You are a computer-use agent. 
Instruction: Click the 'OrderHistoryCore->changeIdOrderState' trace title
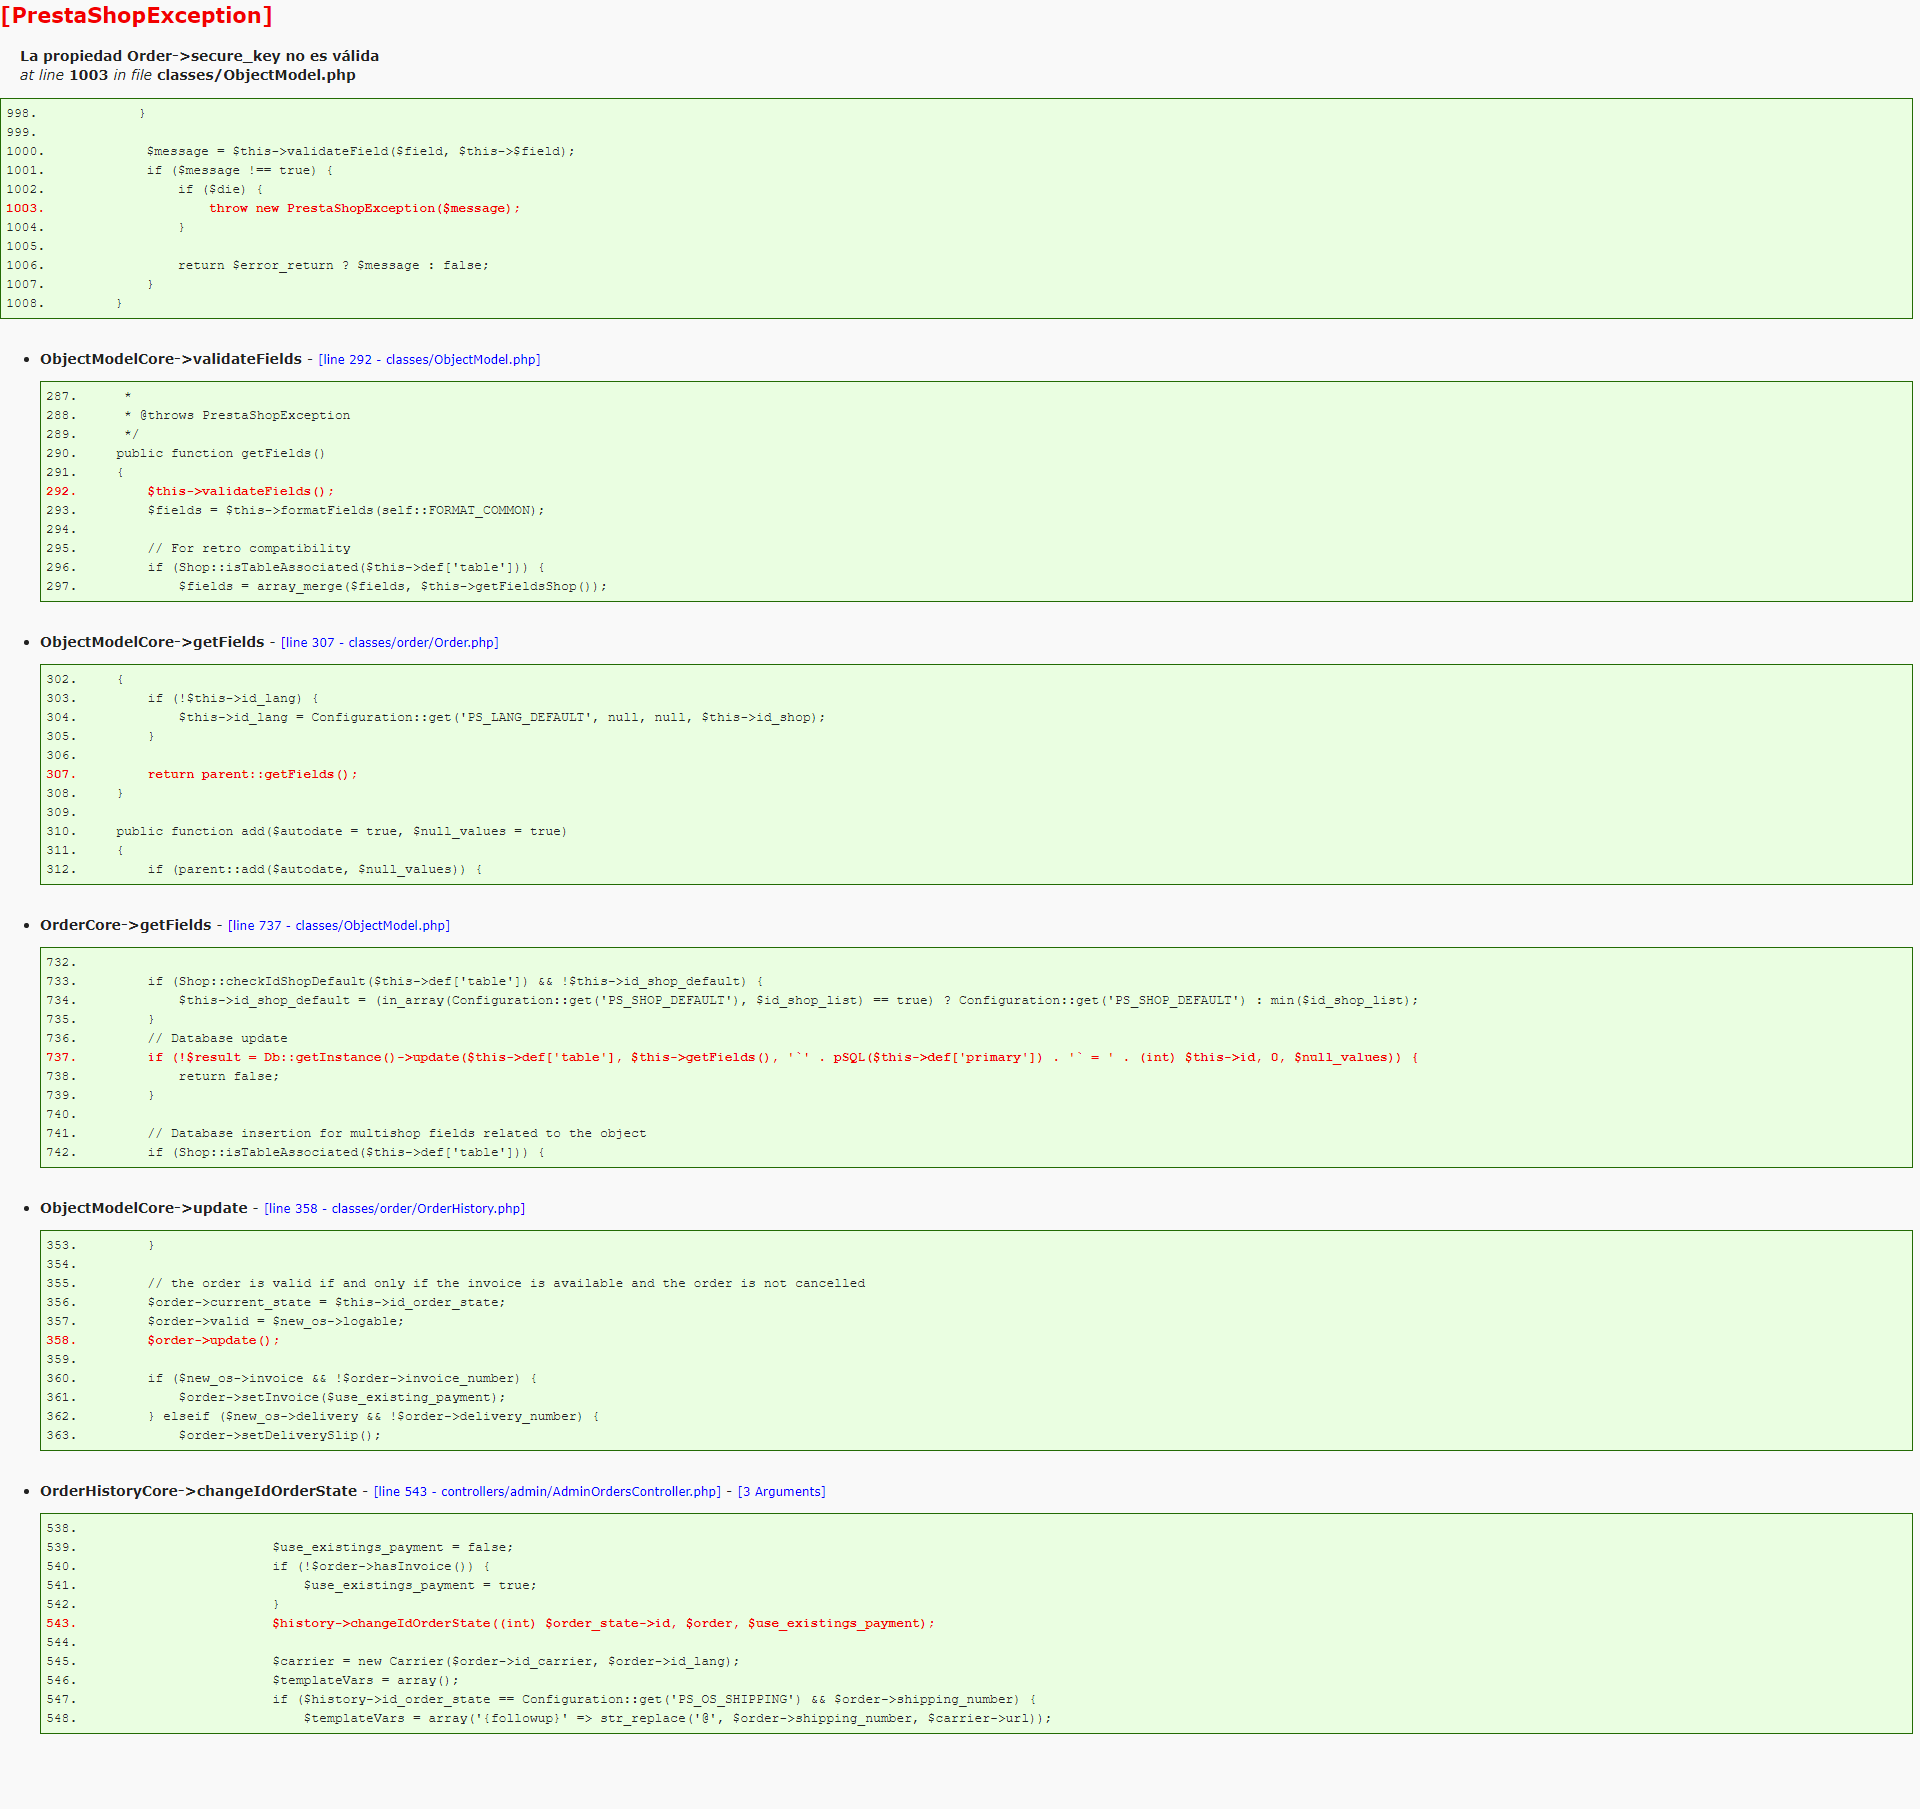pos(198,1491)
